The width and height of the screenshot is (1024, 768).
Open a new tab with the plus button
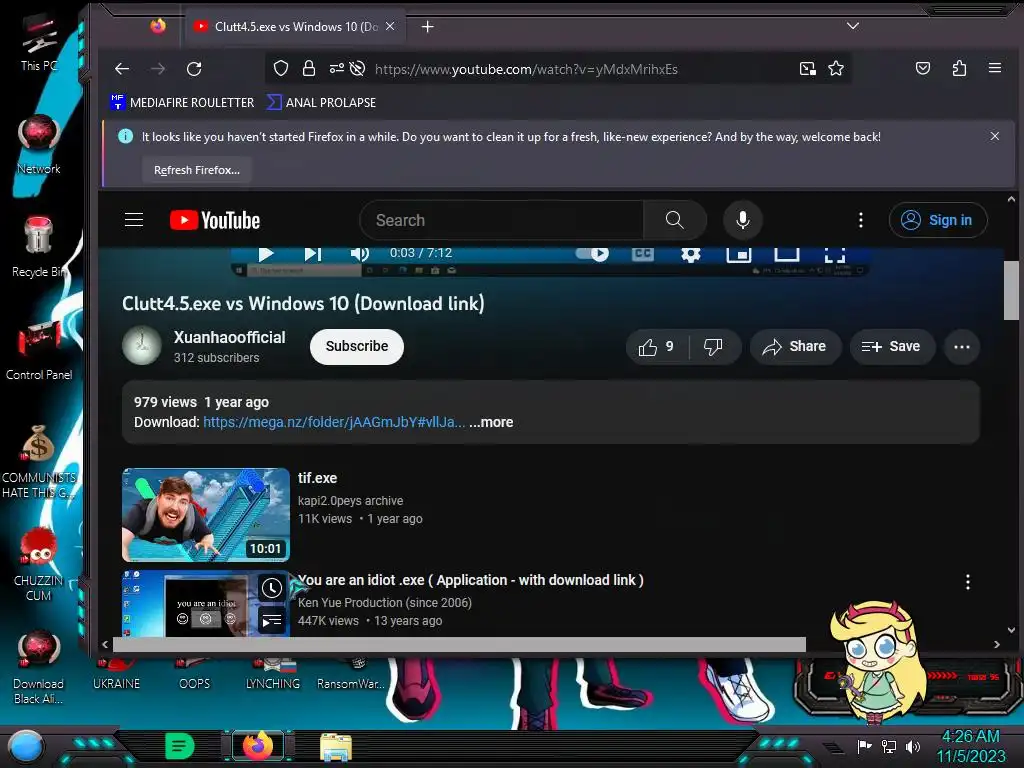427,27
